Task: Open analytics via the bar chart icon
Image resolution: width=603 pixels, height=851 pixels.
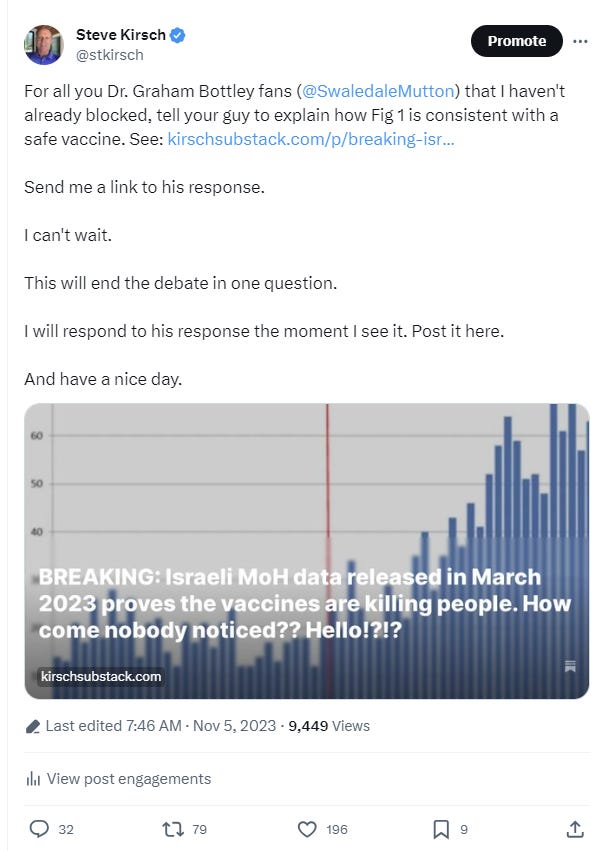Action: click(34, 778)
